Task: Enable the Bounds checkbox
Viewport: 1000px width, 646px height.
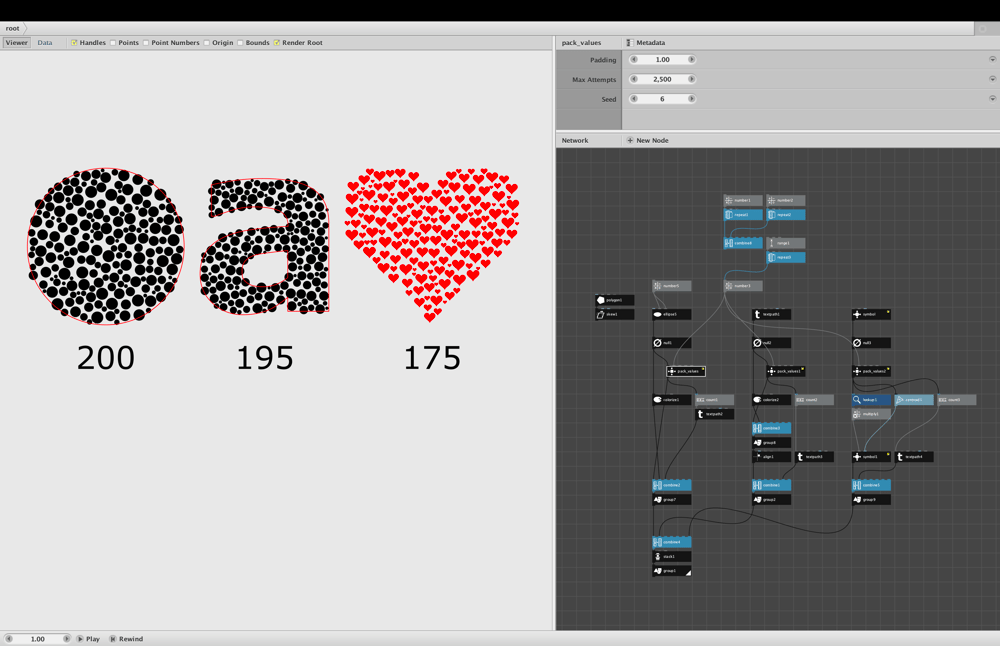Action: click(x=240, y=43)
